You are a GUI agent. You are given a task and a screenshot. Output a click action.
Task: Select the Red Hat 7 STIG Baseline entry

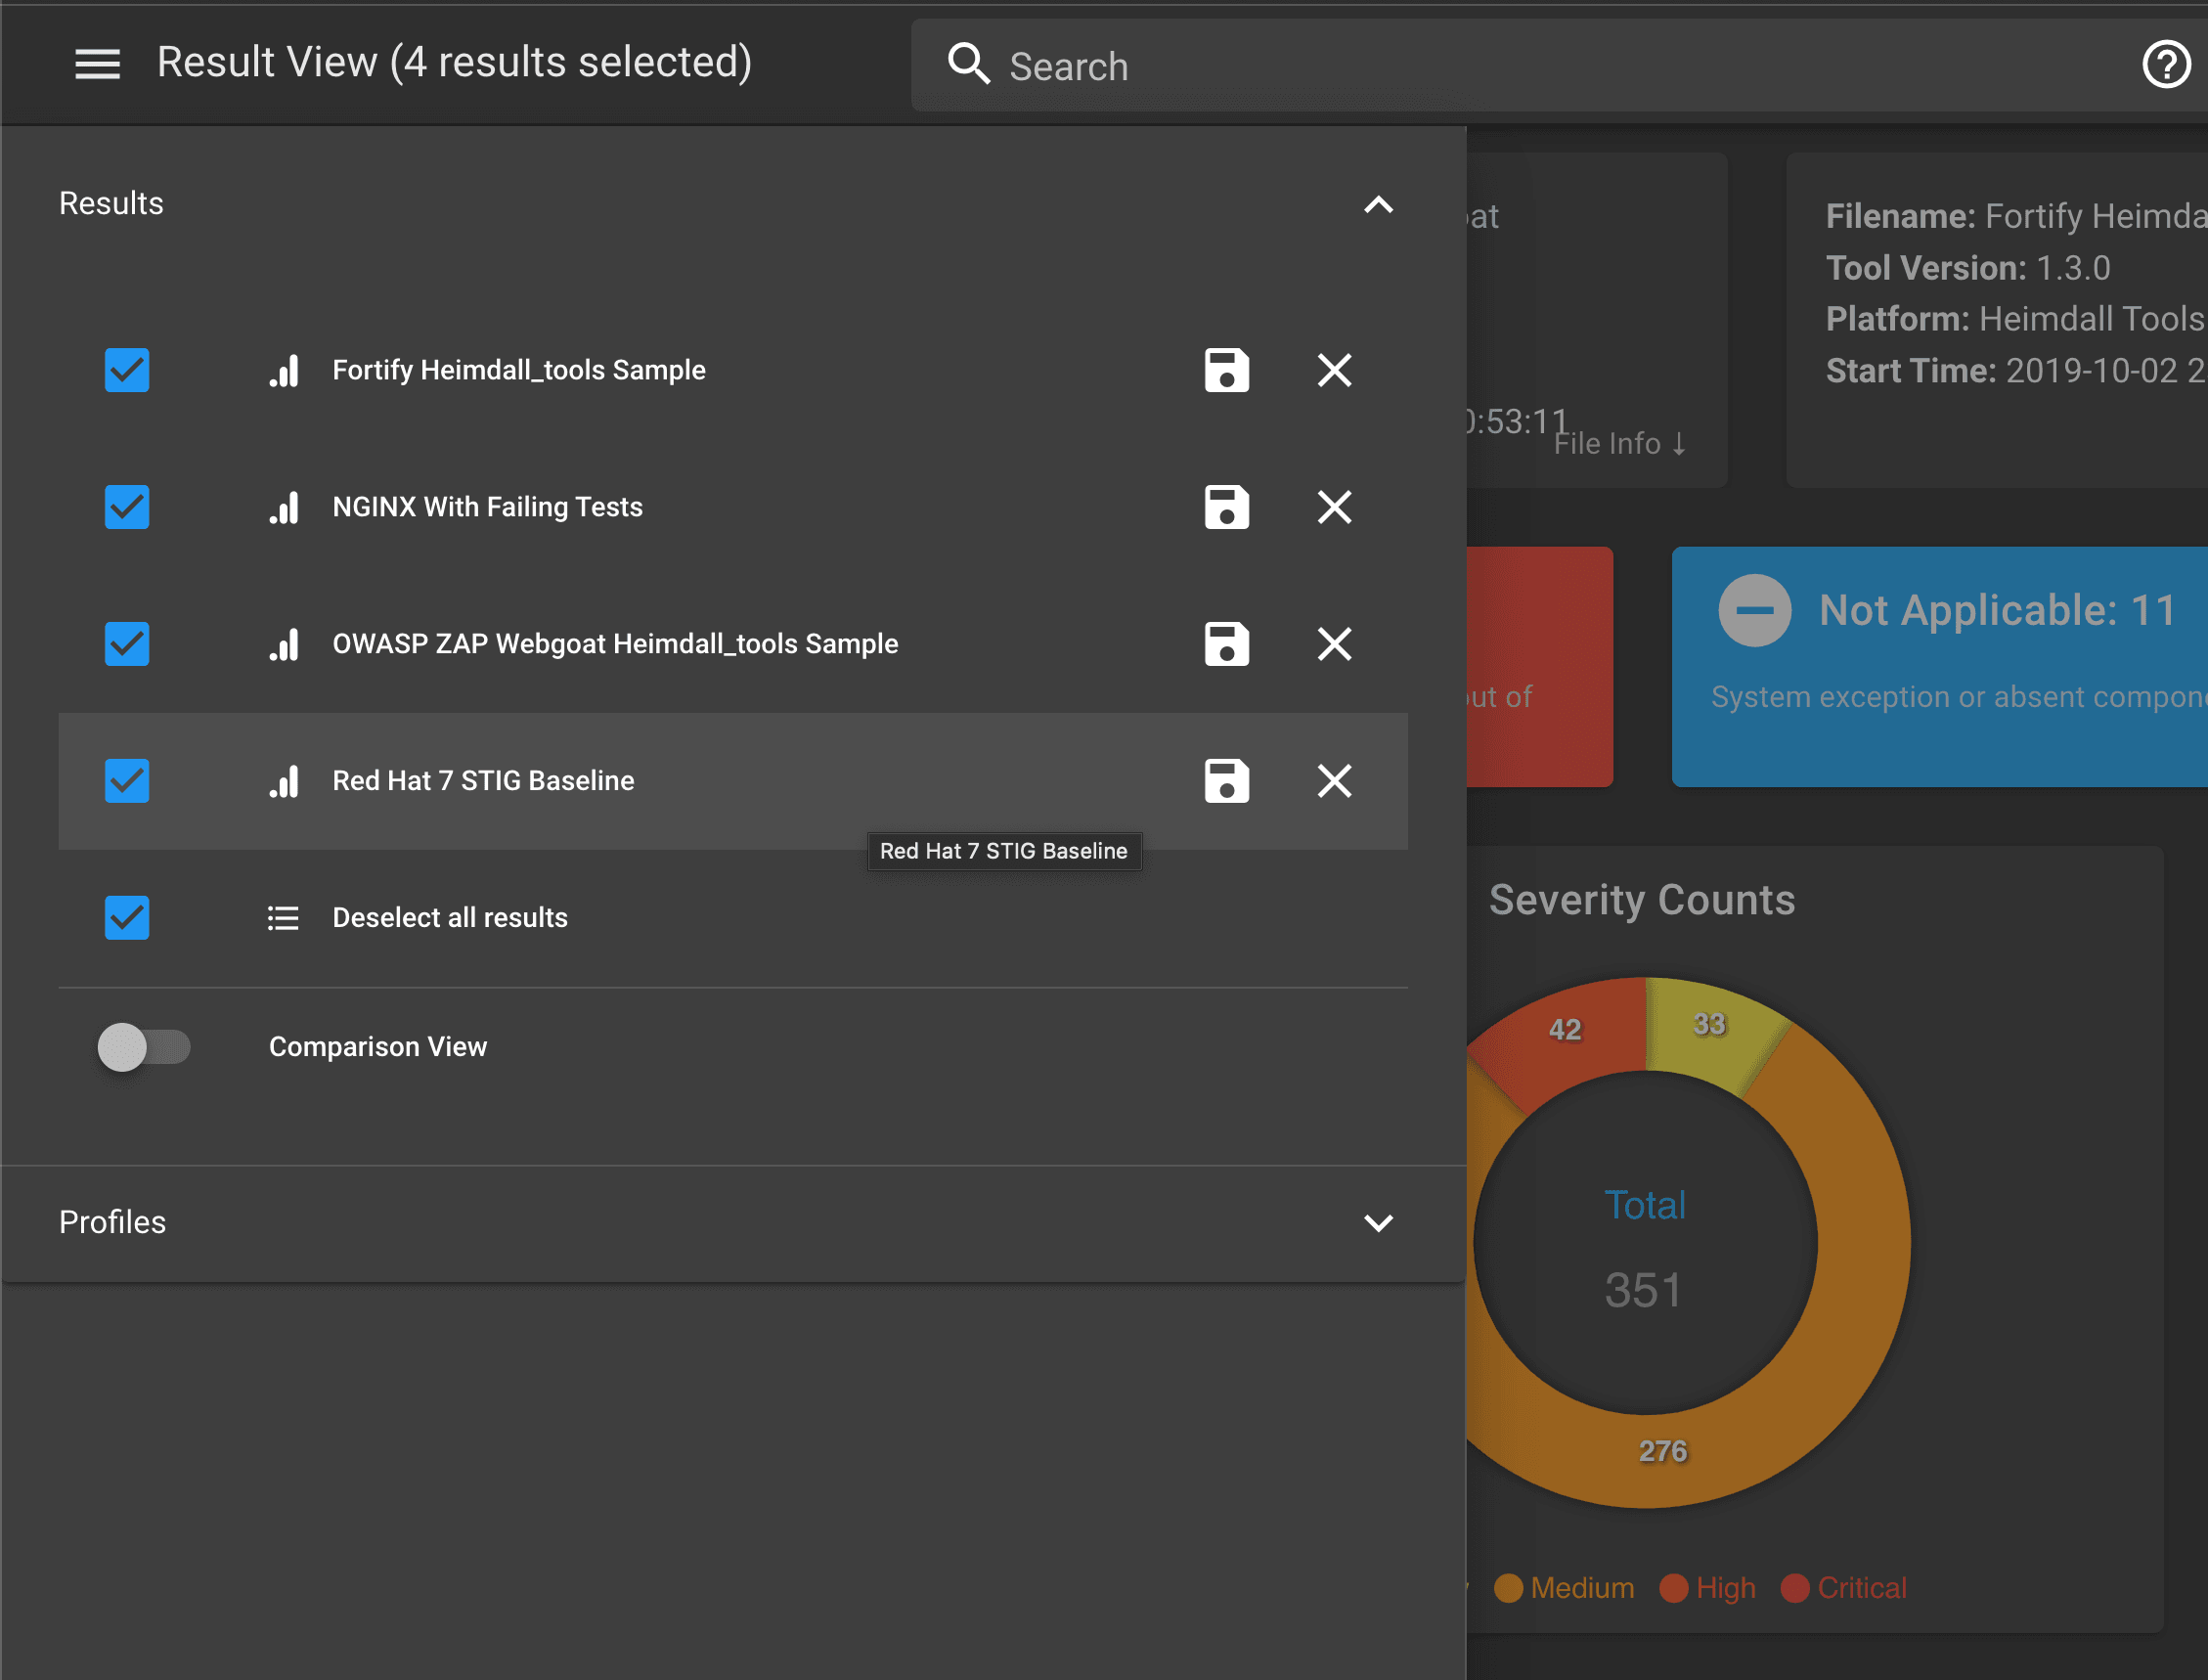pyautogui.click(x=483, y=781)
